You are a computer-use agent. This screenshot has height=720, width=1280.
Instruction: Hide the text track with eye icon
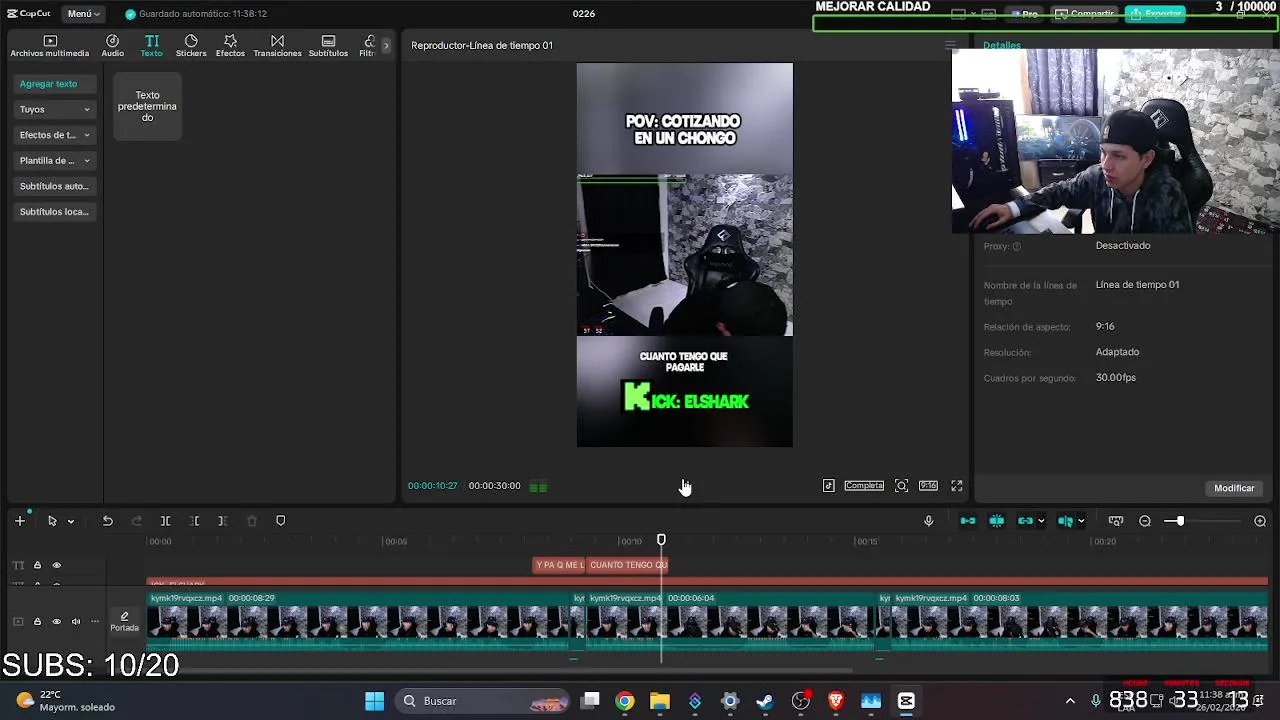[56, 565]
